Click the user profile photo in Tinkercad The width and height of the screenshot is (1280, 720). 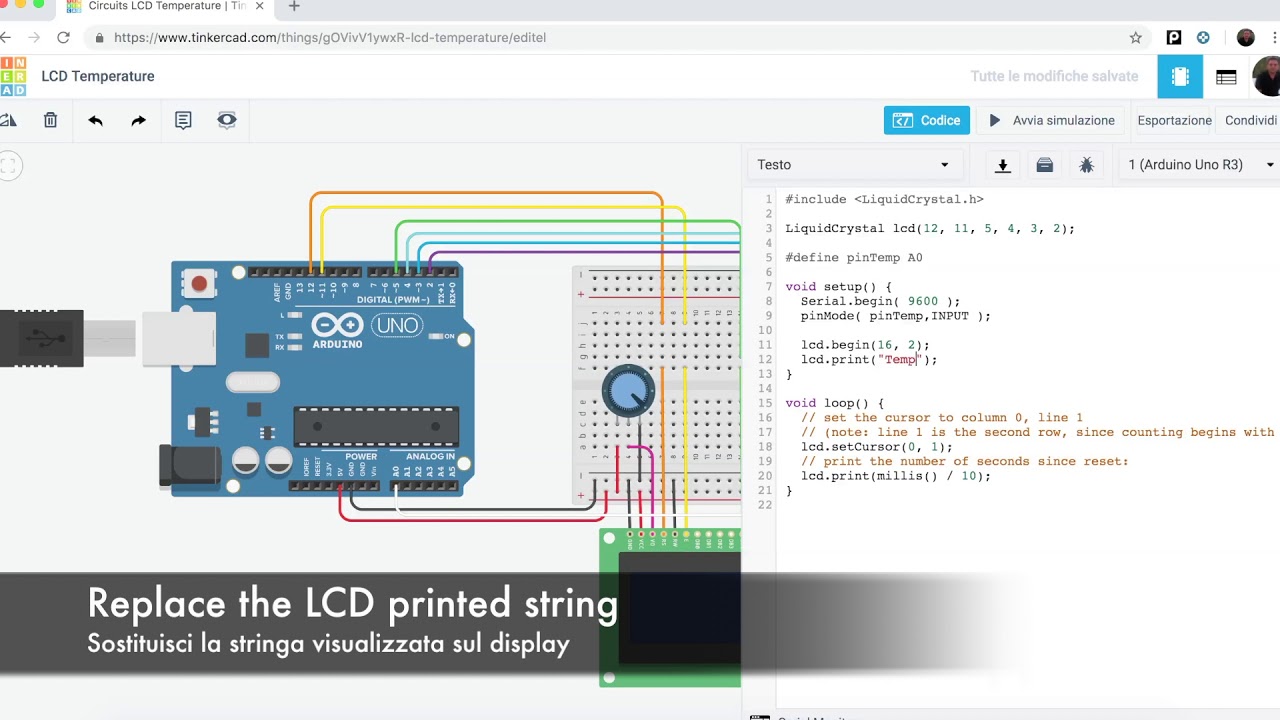click(x=1267, y=76)
